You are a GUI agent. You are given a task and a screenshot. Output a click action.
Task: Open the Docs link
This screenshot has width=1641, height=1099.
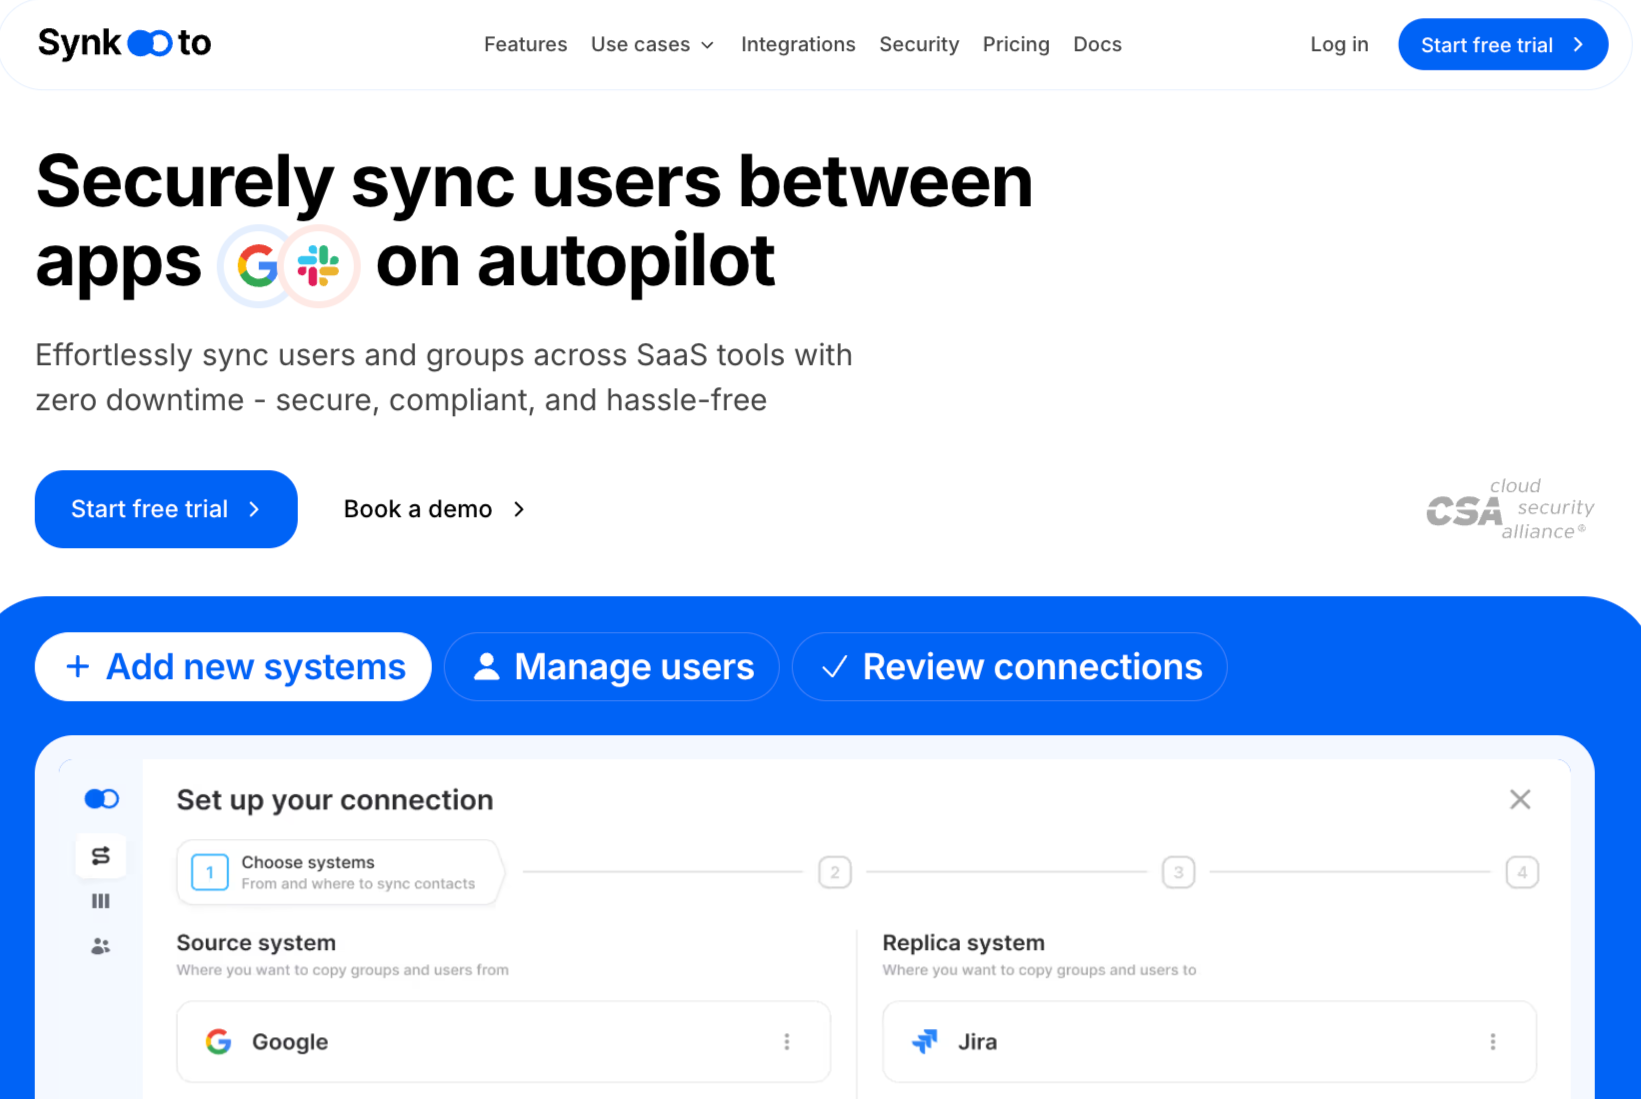click(1097, 44)
